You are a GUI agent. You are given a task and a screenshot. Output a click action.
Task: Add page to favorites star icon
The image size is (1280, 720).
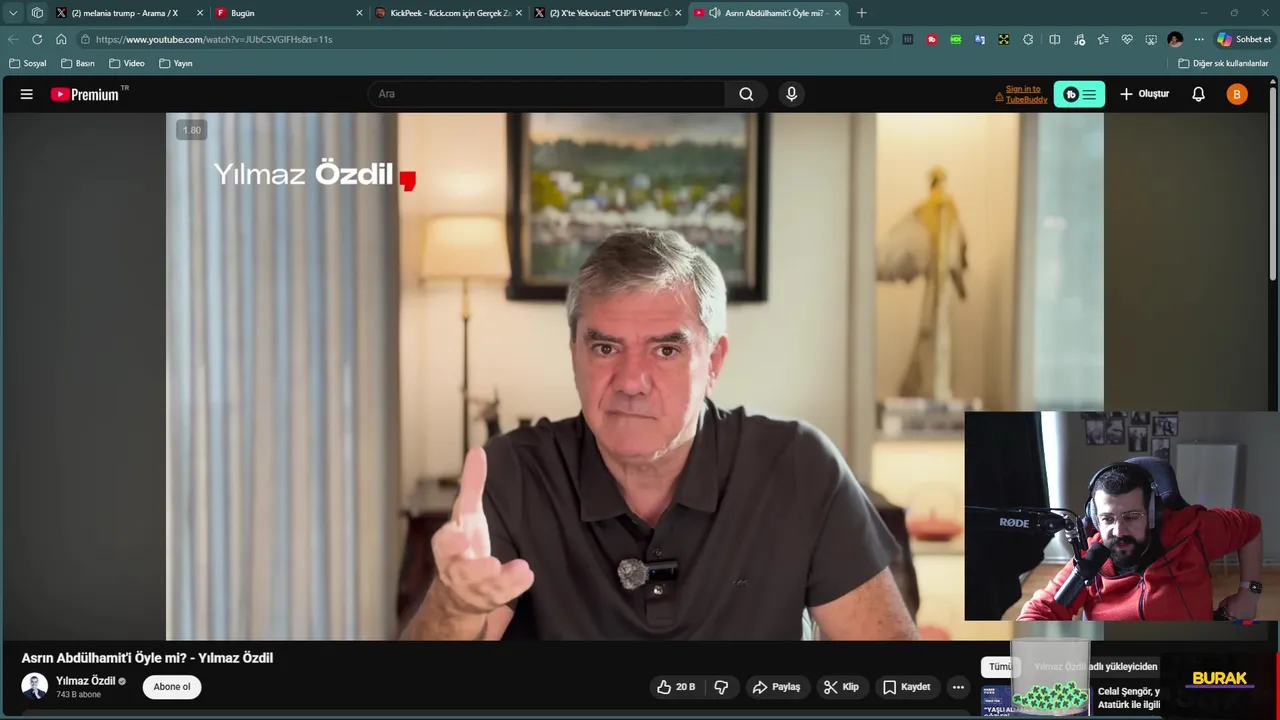884,39
